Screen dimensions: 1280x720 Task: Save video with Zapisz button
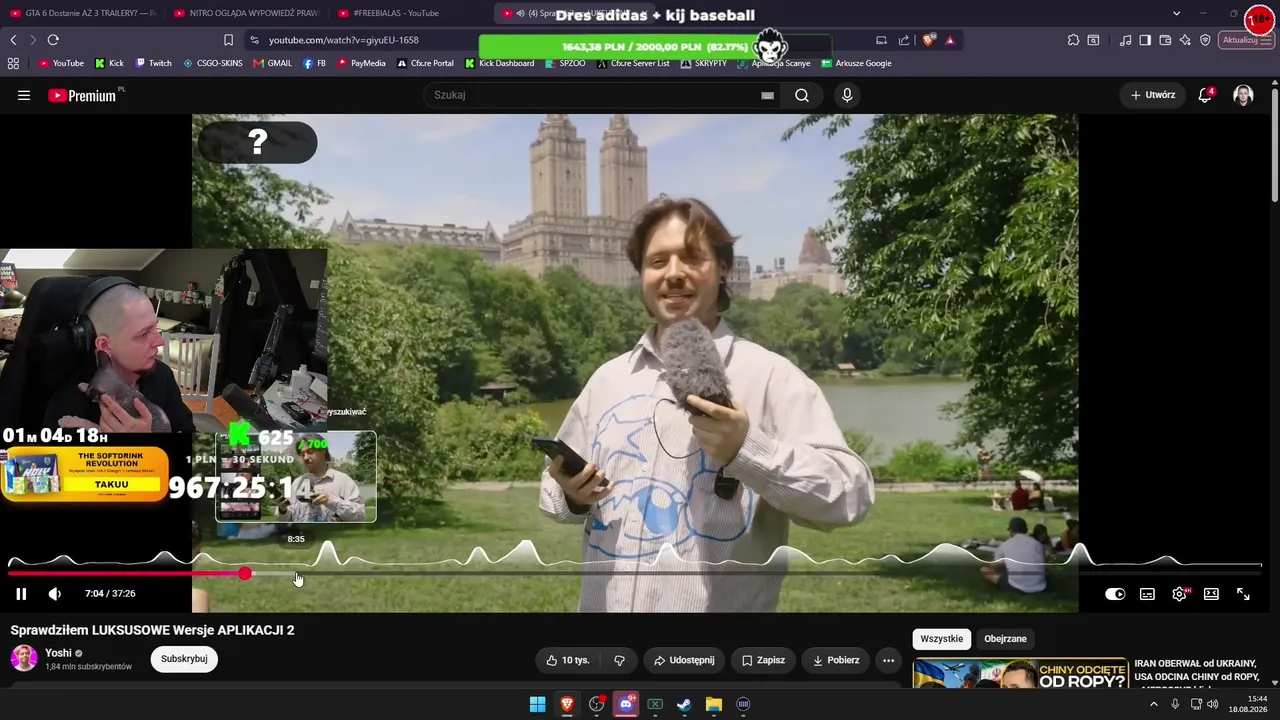click(x=763, y=660)
